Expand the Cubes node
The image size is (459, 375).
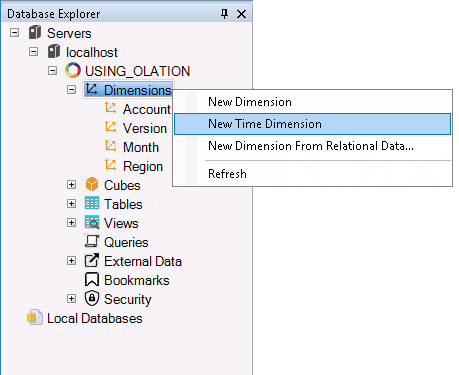click(71, 185)
